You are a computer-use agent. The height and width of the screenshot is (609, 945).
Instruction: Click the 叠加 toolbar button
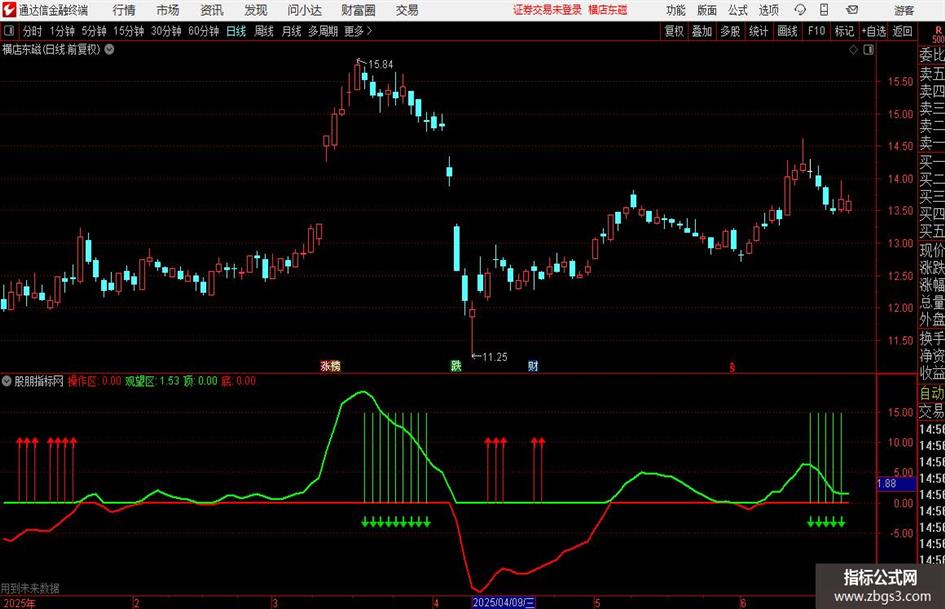(702, 31)
